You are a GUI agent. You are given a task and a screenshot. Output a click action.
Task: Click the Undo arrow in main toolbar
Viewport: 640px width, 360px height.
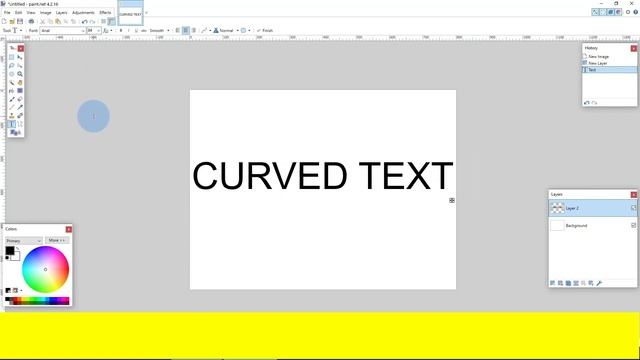[x=84, y=21]
